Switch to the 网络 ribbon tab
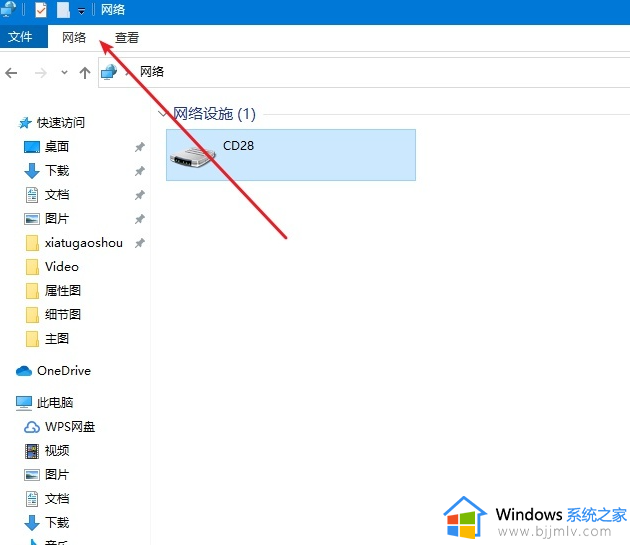Viewport: 632px width, 545px height. point(74,37)
